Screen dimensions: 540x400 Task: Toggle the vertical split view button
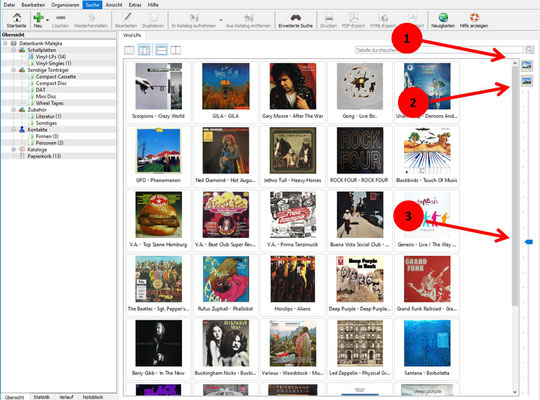(176, 50)
